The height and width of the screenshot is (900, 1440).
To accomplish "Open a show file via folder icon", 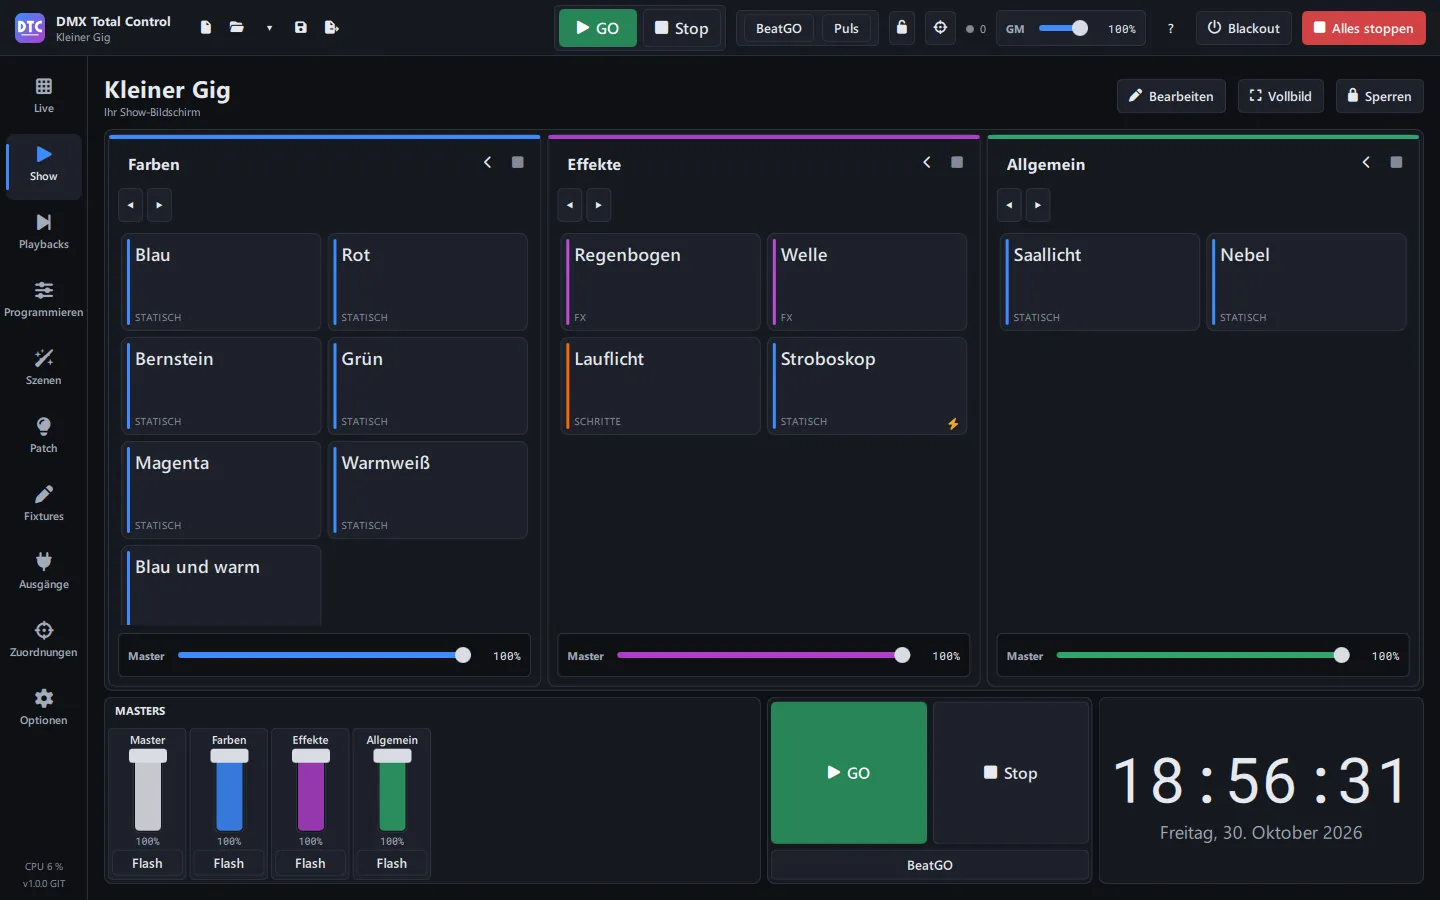I will tap(237, 28).
